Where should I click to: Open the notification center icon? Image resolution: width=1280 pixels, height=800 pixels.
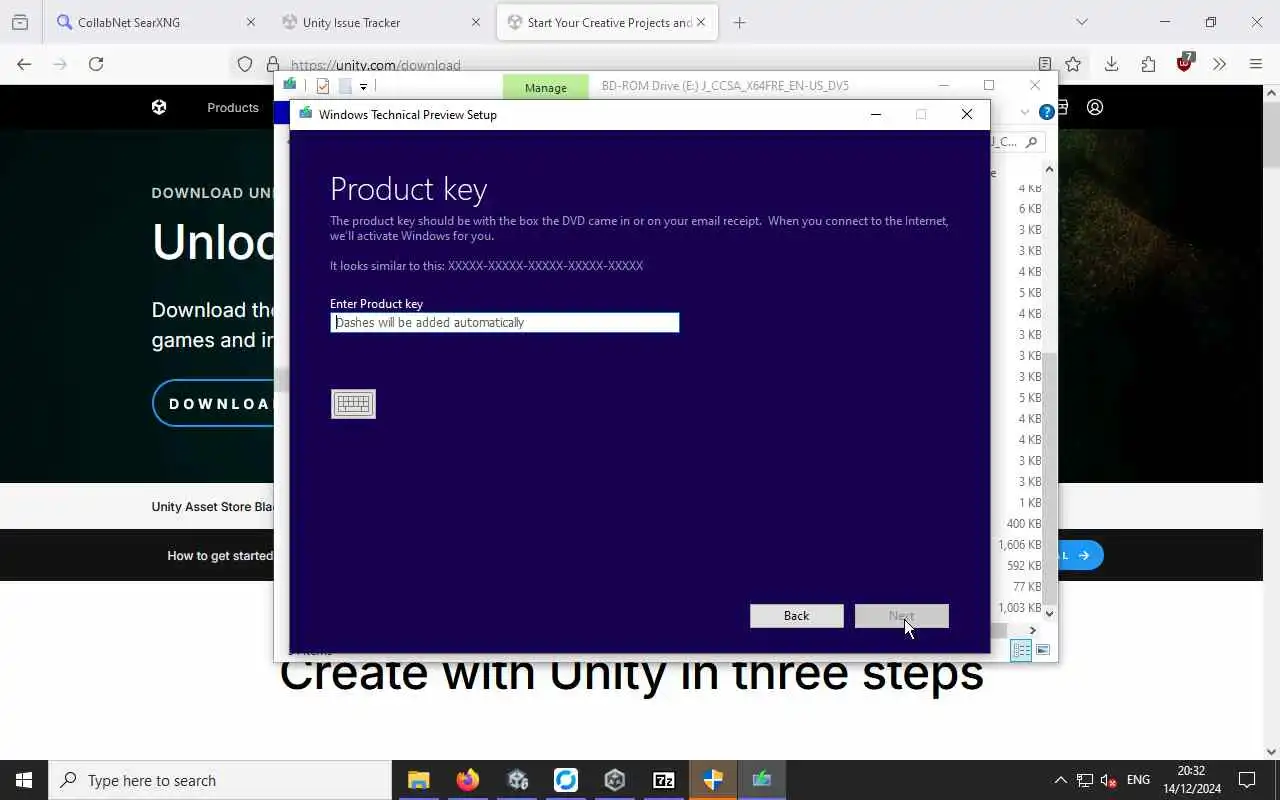pyautogui.click(x=1247, y=780)
